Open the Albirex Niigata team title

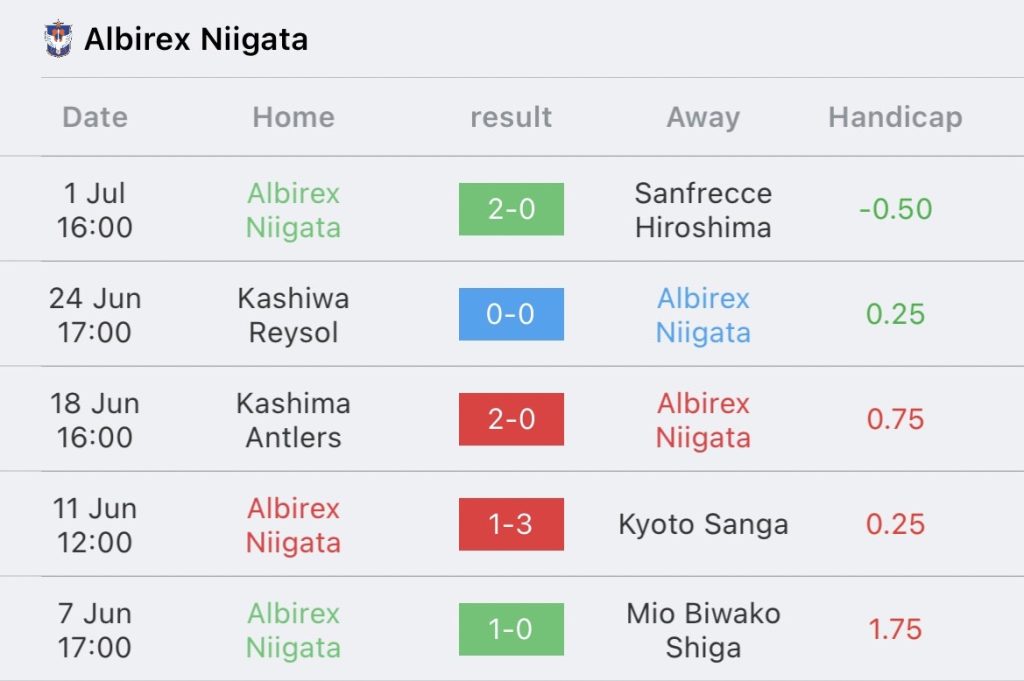(x=196, y=39)
